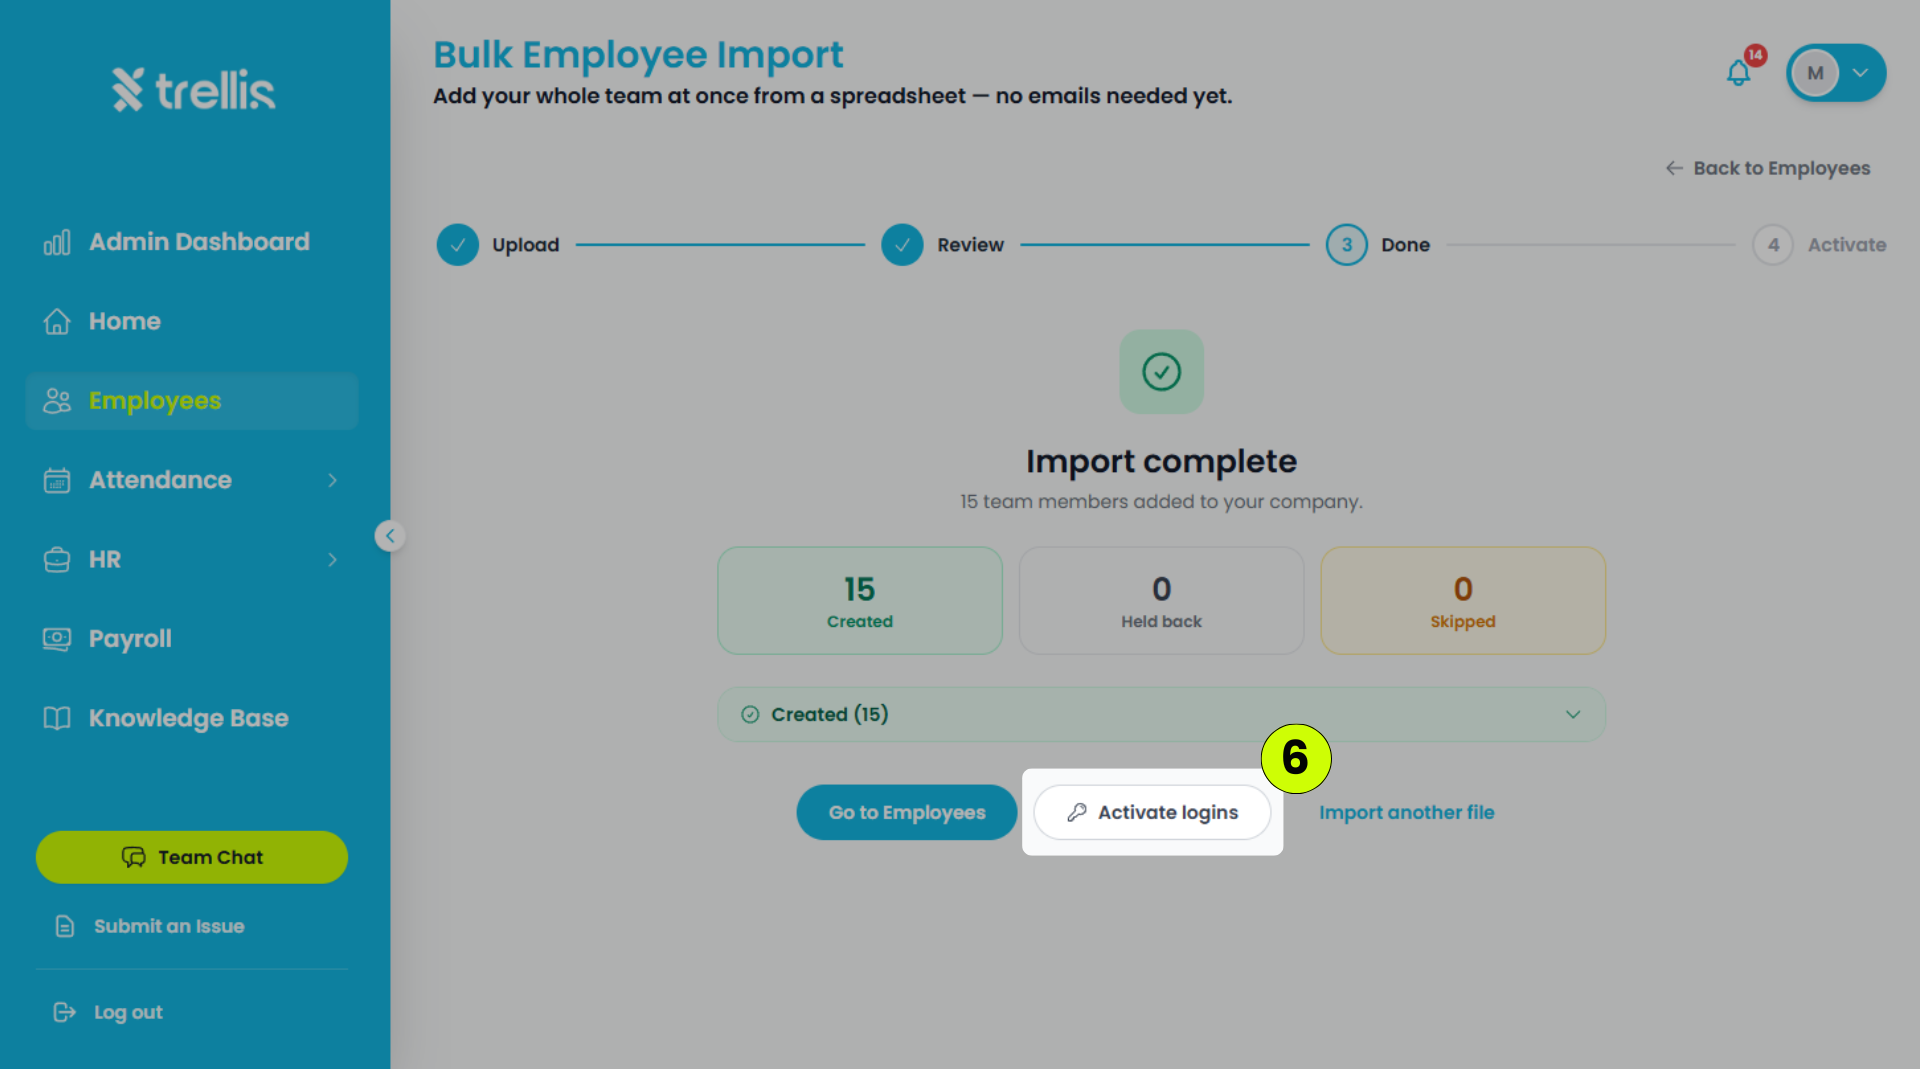Open notifications bell with 14 badge
Viewport: 1920px width, 1069px height.
point(1739,73)
